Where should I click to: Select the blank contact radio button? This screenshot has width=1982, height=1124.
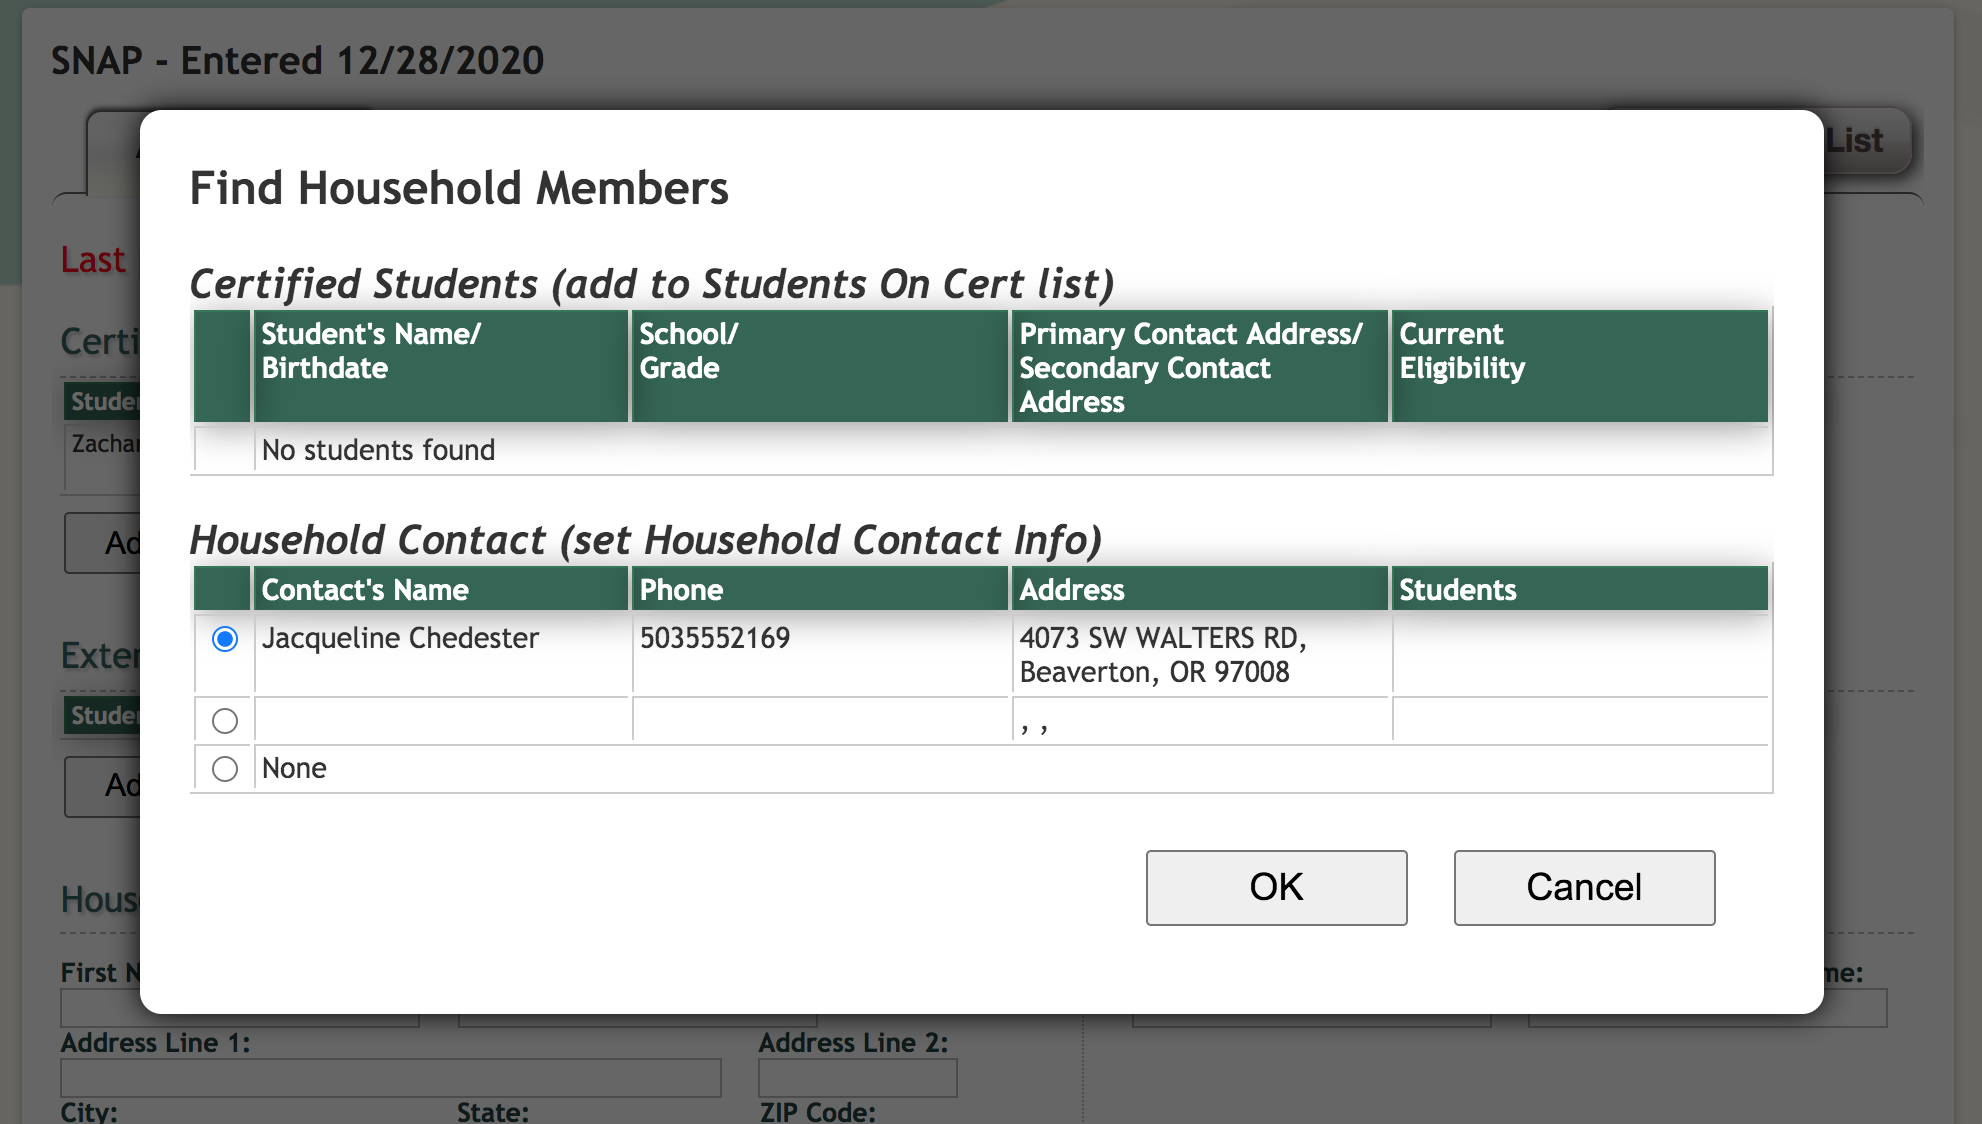point(225,721)
